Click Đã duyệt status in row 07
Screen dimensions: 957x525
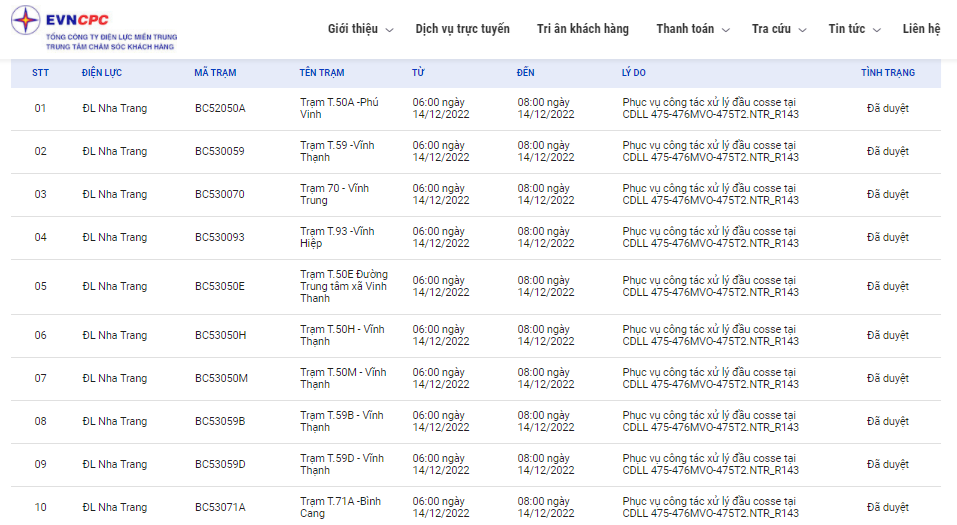(887, 378)
